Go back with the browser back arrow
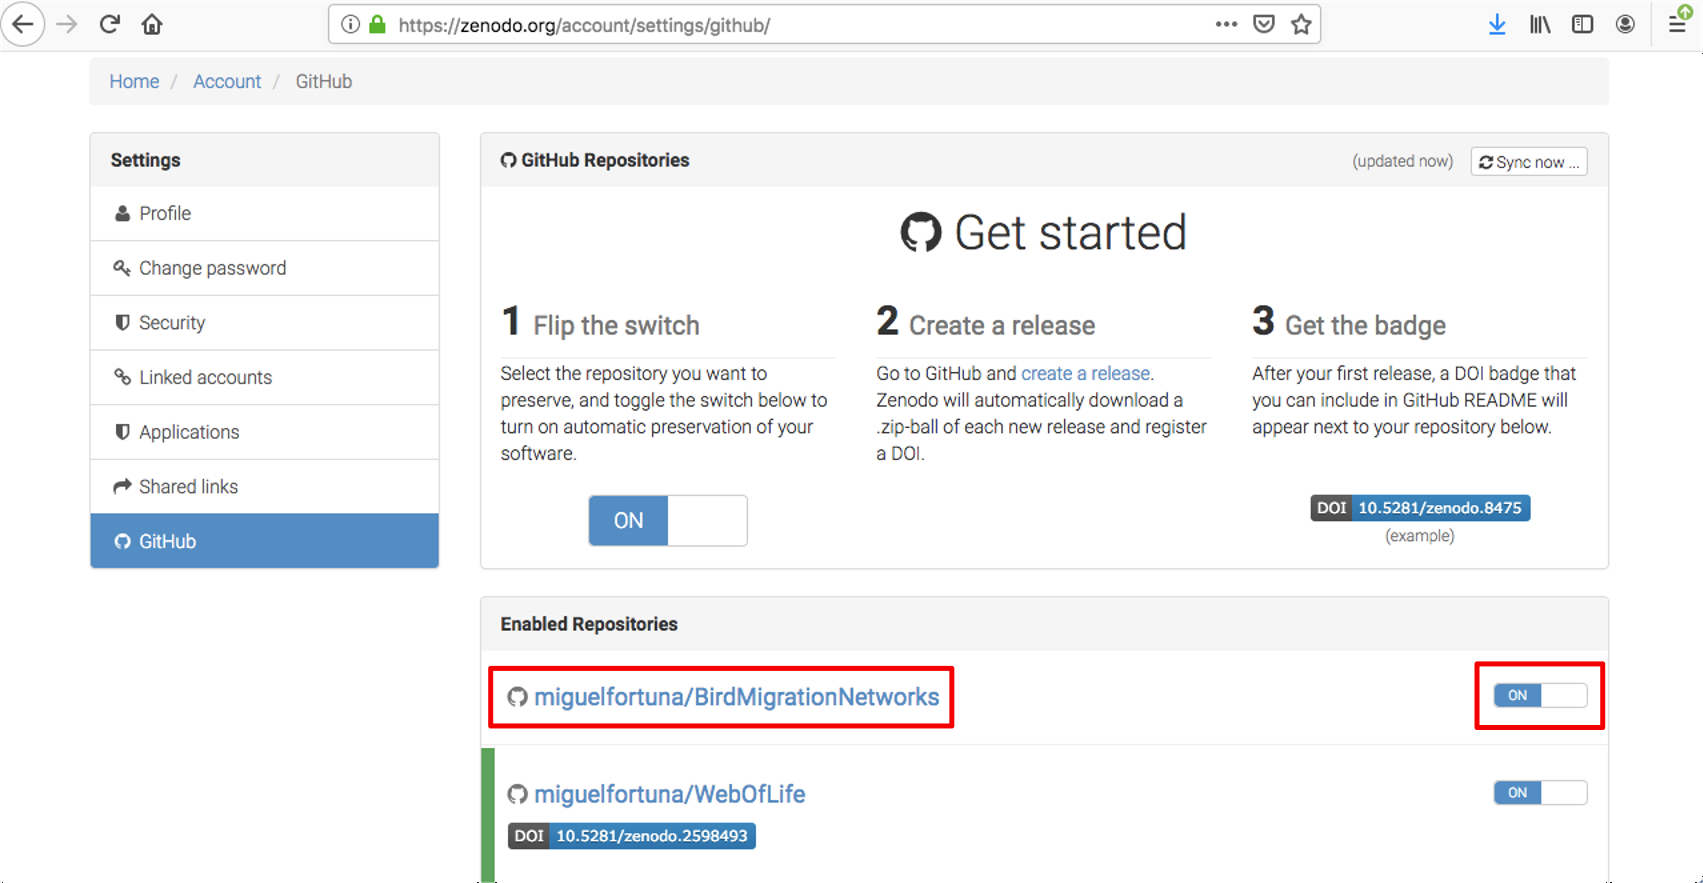Image resolution: width=1703 pixels, height=883 pixels. [22, 24]
